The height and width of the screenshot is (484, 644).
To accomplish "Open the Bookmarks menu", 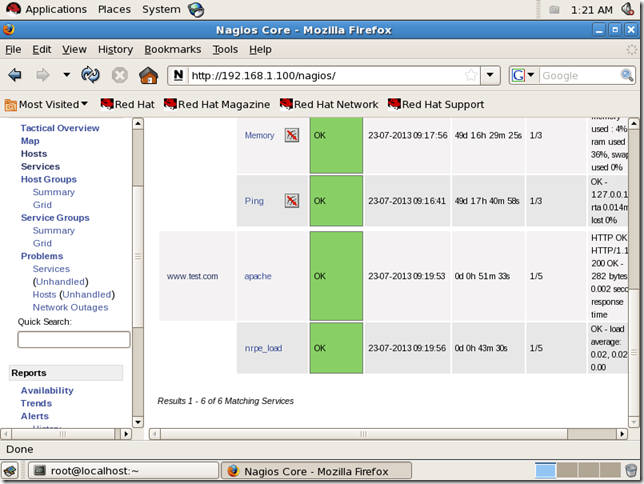I will 172,50.
